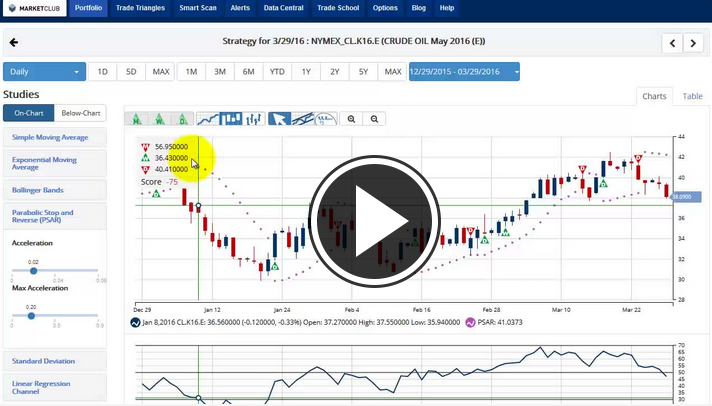This screenshot has width=712, height=406.
Task: Click the zoom out magnifier icon
Action: coord(375,119)
